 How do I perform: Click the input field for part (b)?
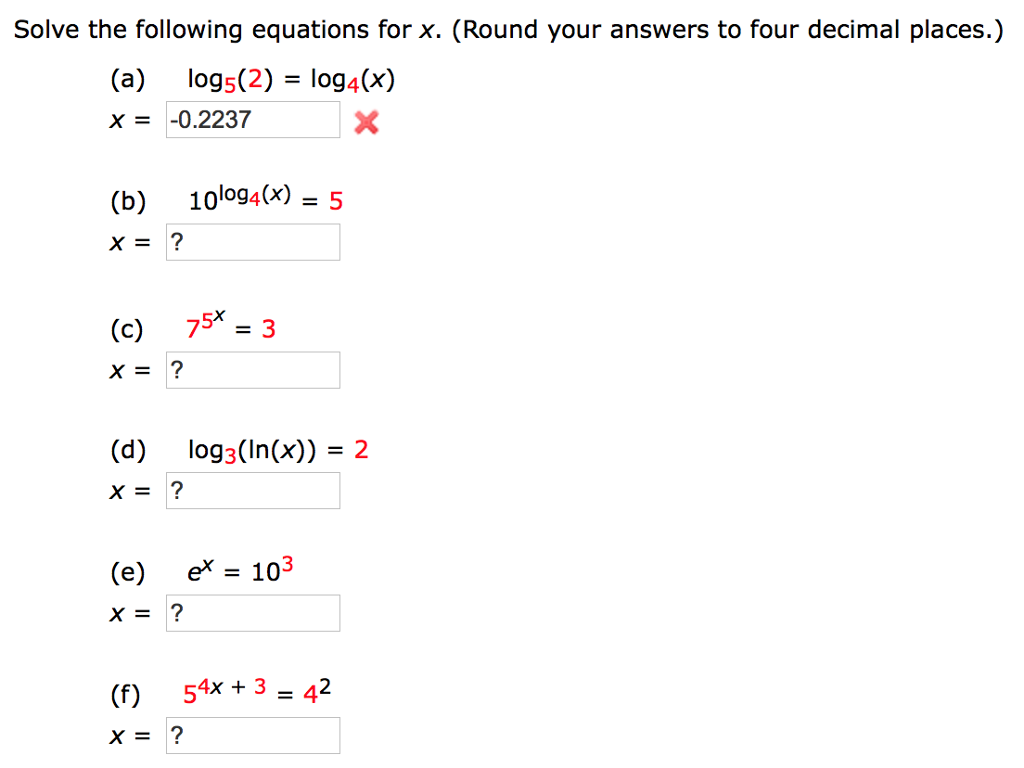[x=252, y=241]
